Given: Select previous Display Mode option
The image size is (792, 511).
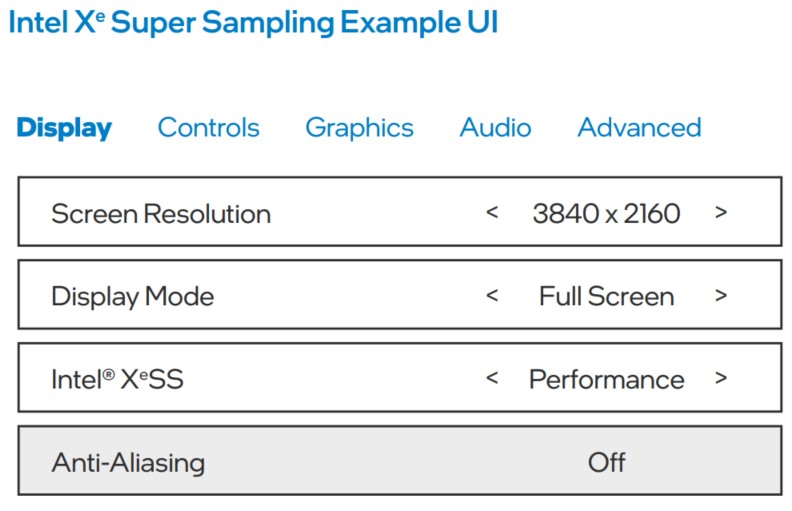Looking at the screenshot, I should (x=492, y=296).
